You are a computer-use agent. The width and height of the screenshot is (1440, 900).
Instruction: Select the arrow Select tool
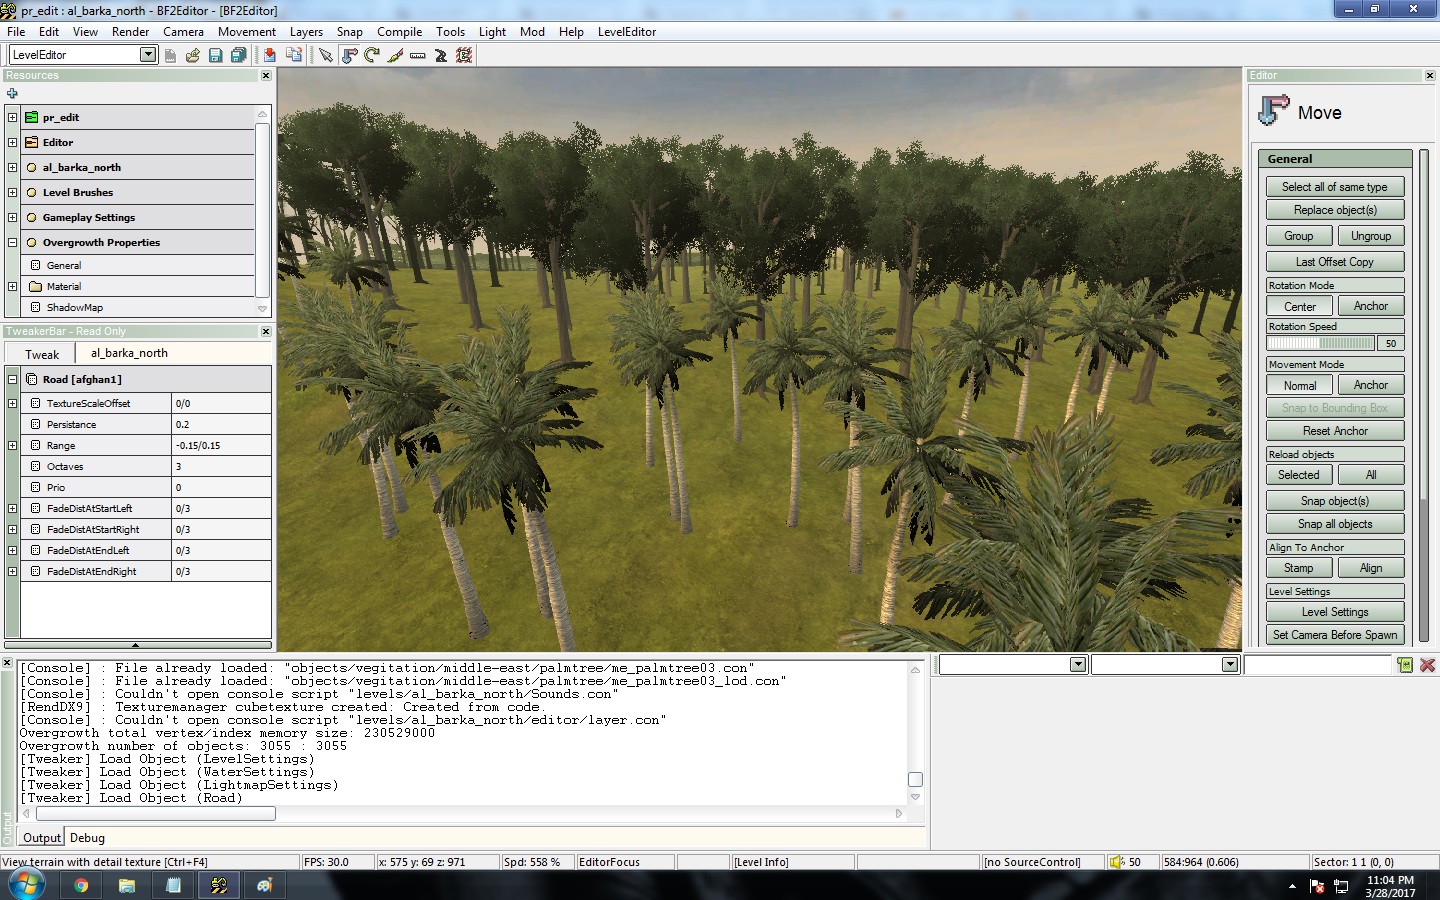326,55
